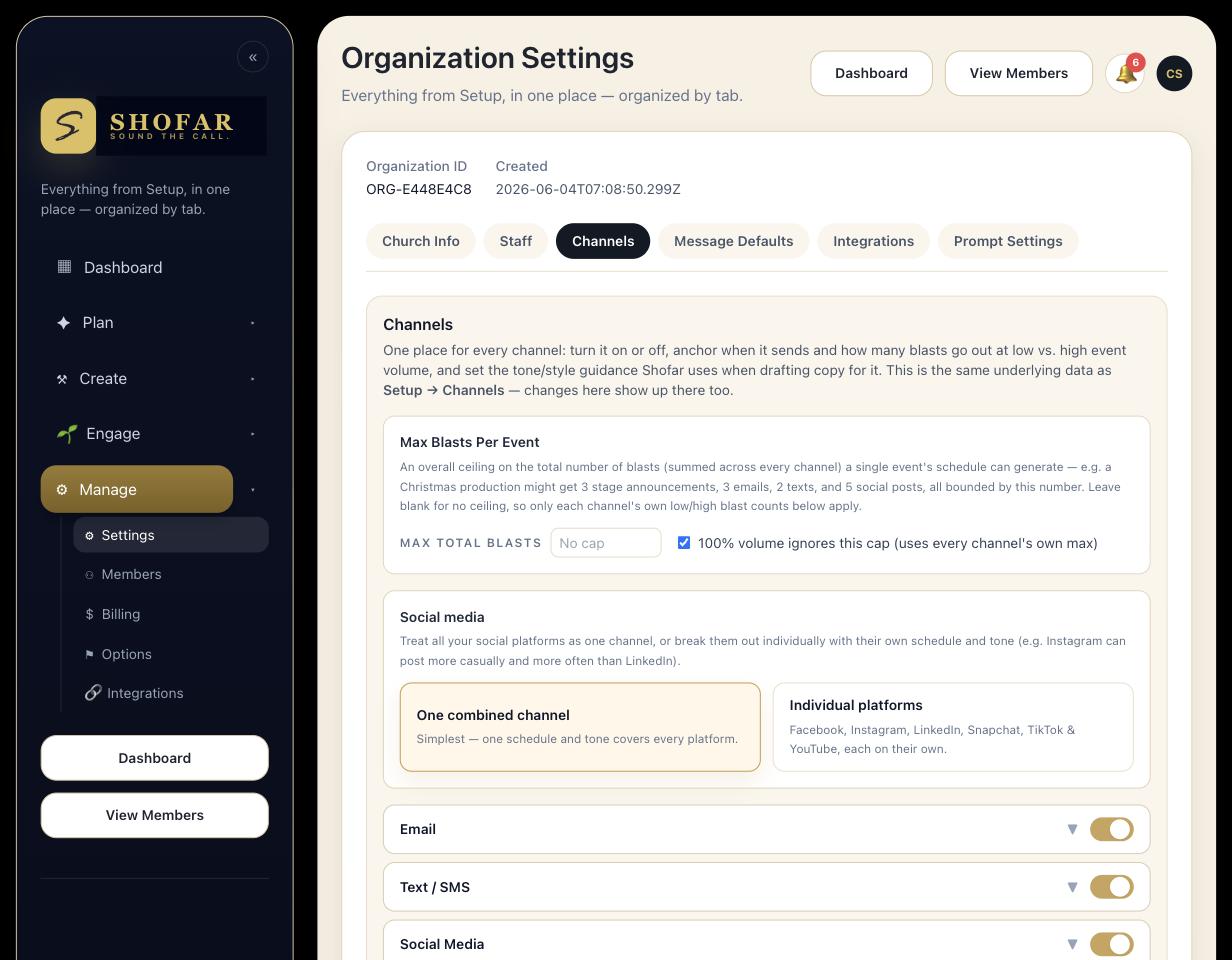1232x960 pixels.
Task: Open Dashboard in sidebar navigation
Action: pos(155,267)
